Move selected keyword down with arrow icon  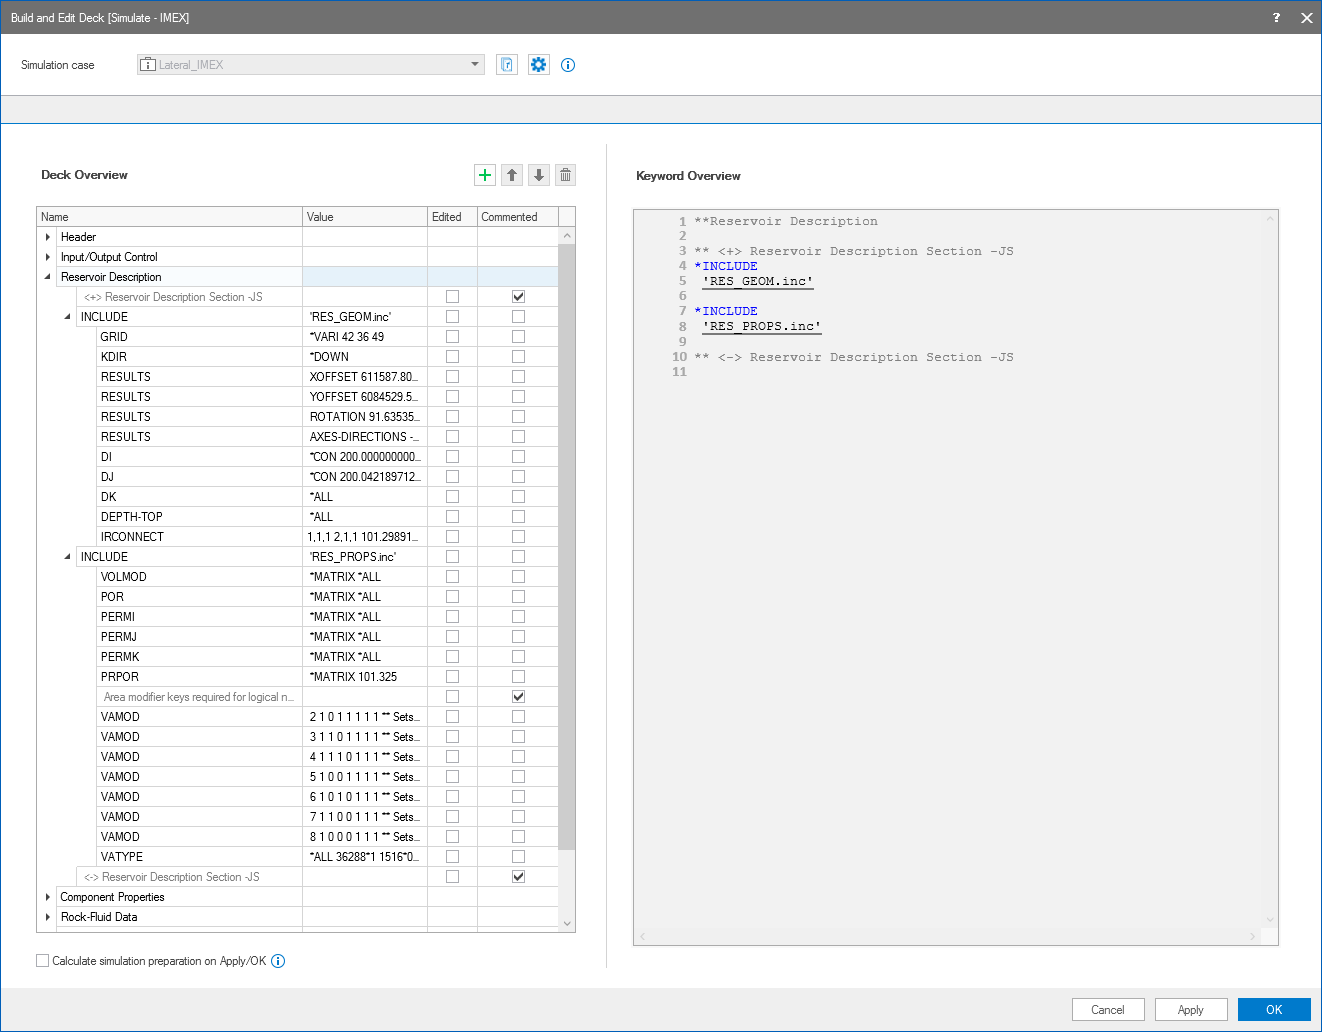tap(539, 175)
